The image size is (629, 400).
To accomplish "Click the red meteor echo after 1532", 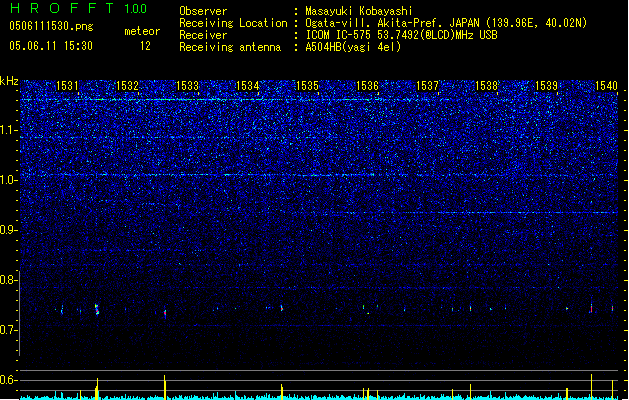I will (x=165, y=312).
